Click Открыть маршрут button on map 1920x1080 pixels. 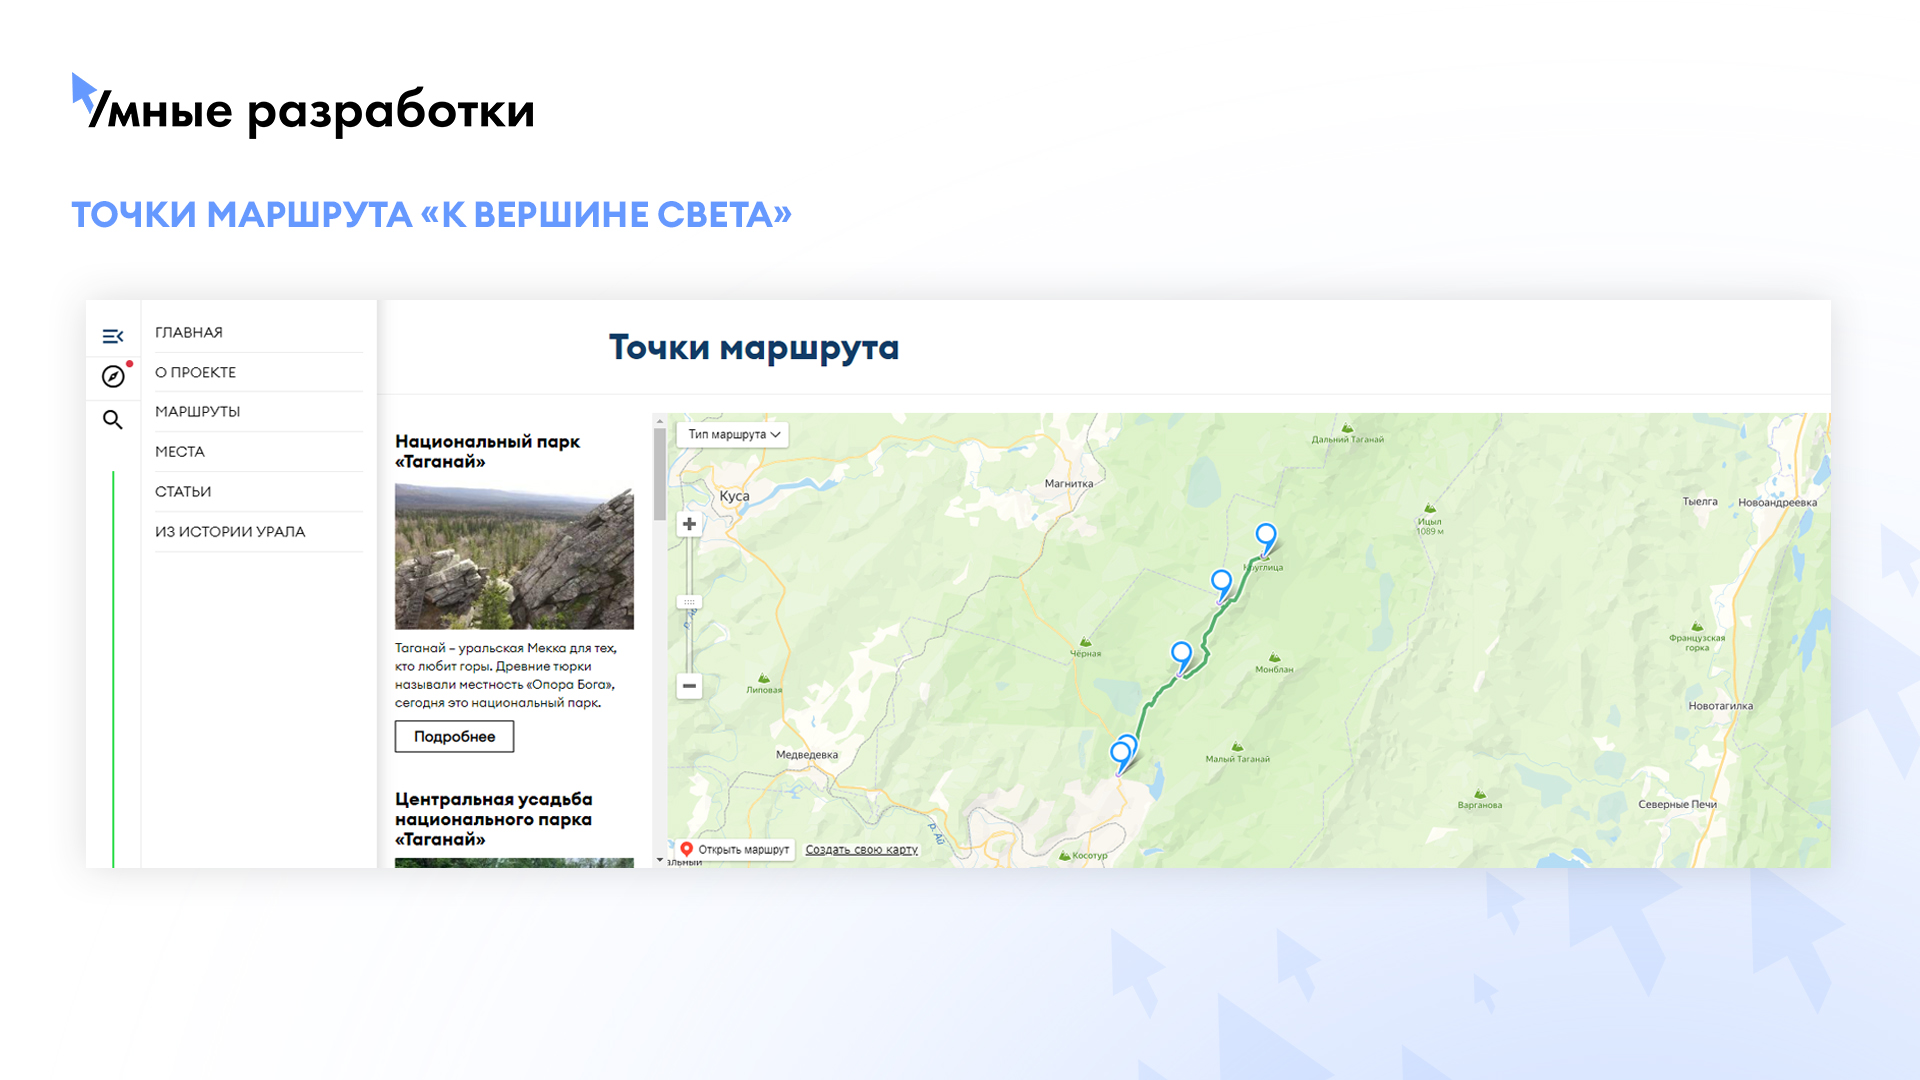point(735,849)
